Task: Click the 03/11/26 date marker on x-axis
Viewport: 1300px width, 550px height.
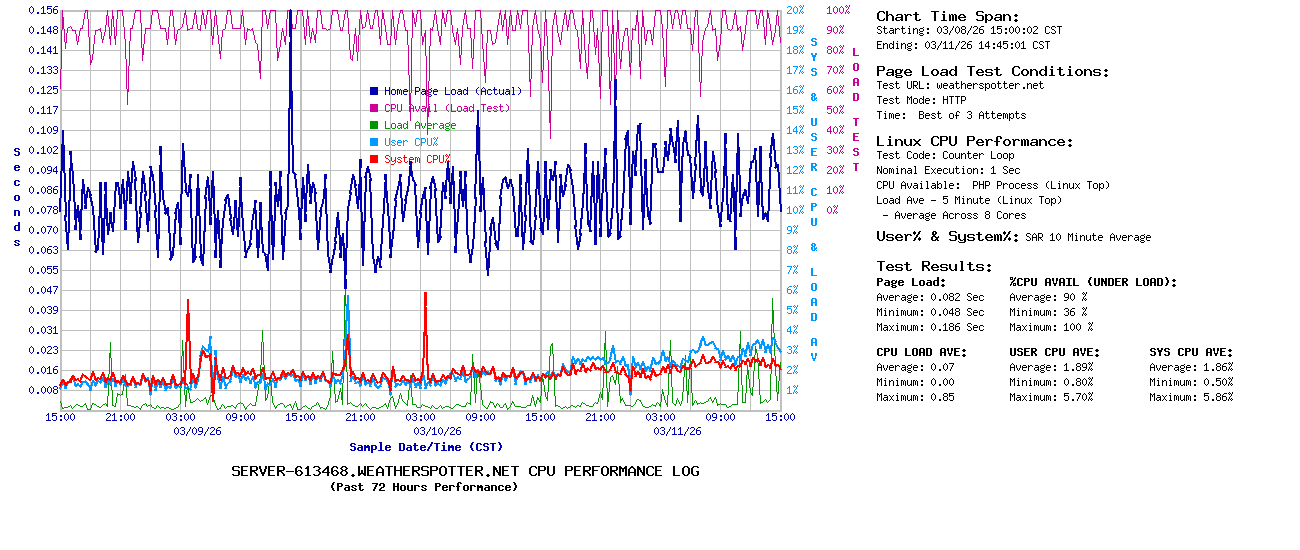Action: click(x=677, y=431)
